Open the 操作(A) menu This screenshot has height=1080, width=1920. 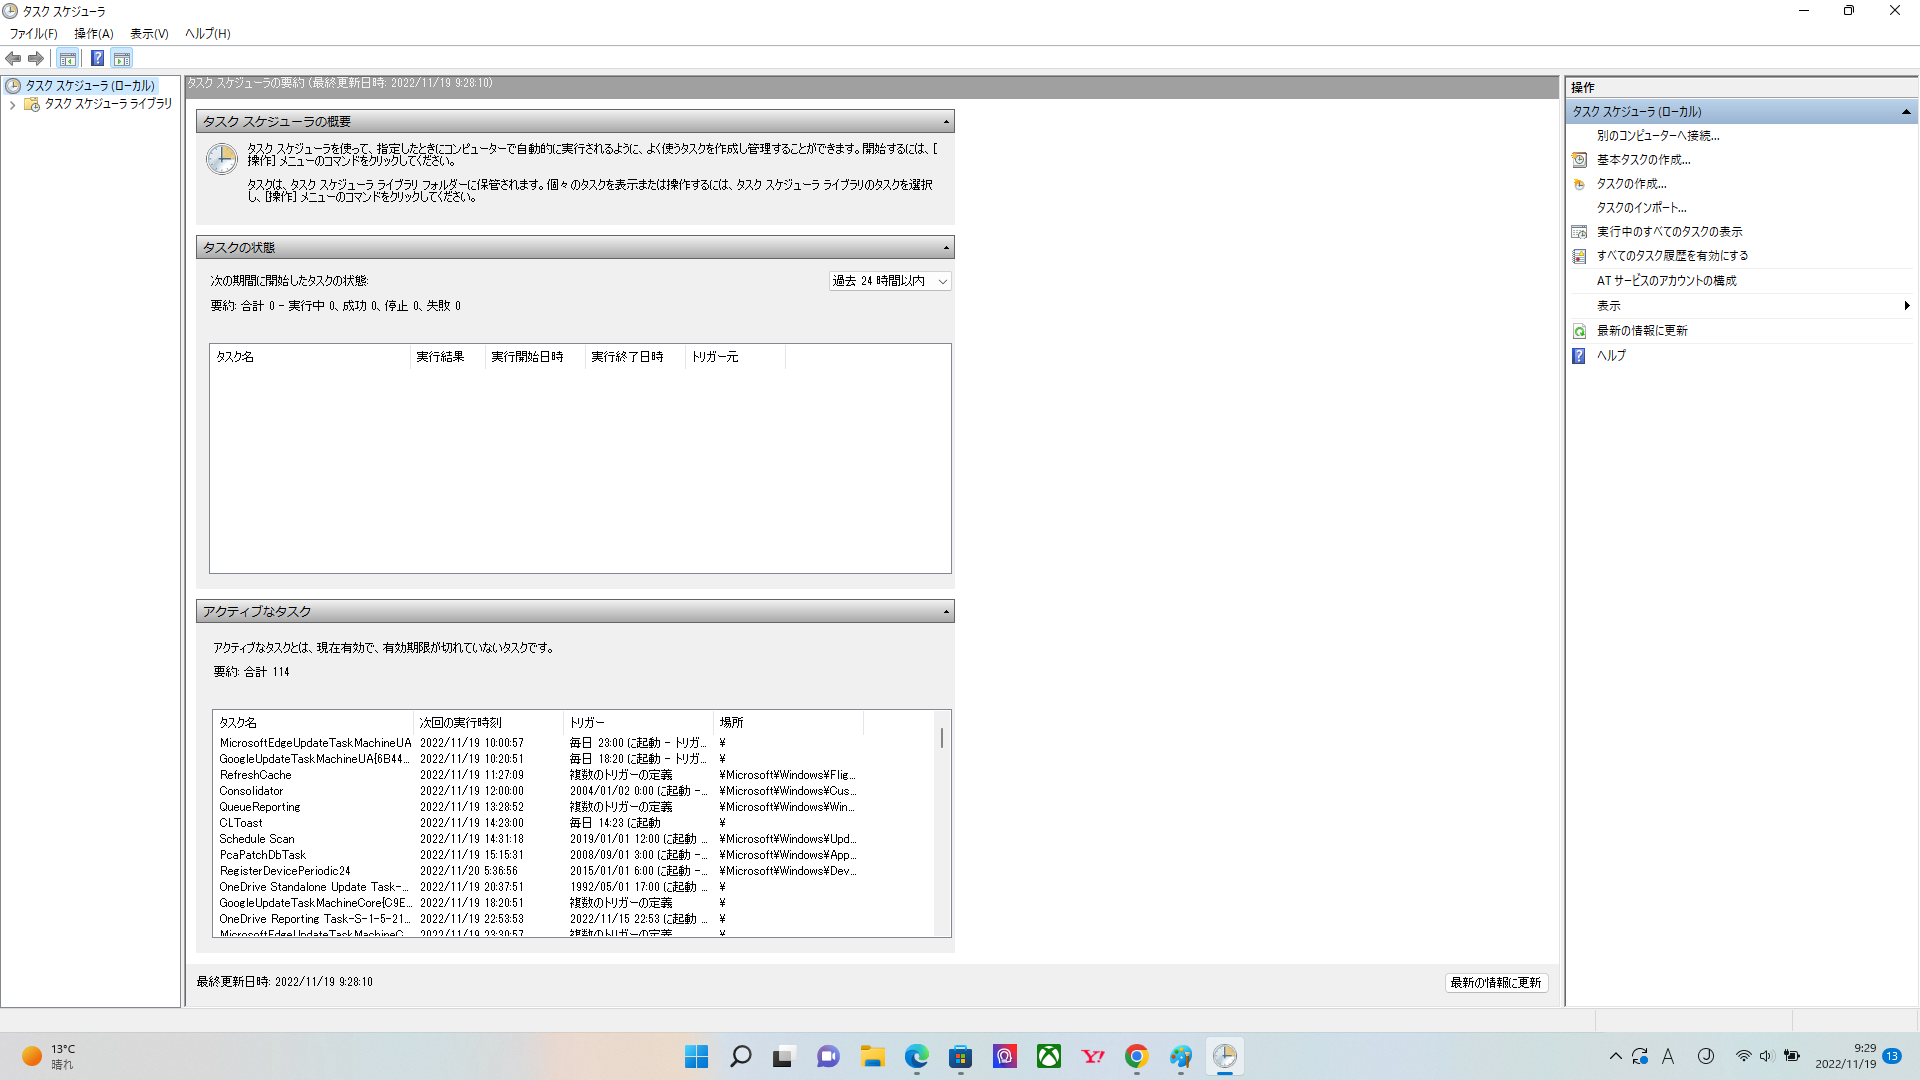point(93,33)
